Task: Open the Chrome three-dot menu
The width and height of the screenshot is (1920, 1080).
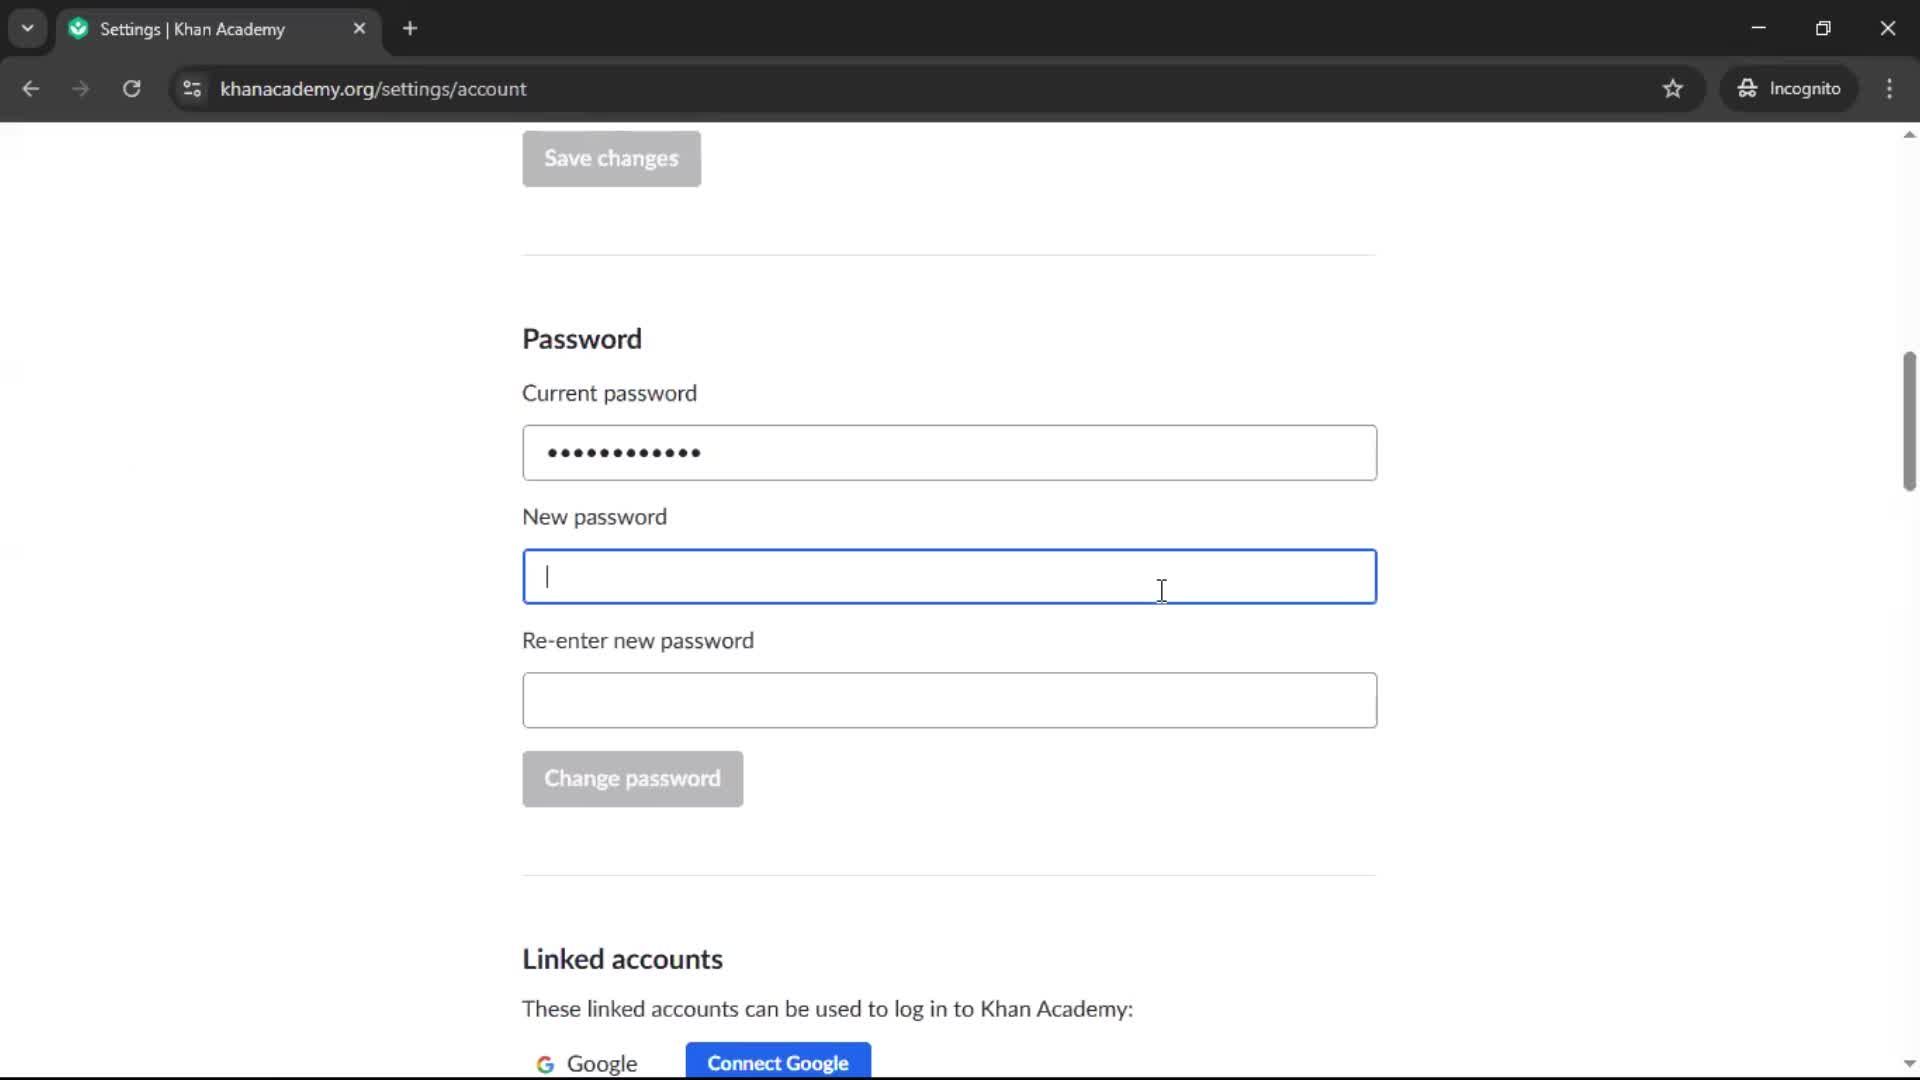Action: pos(1889,88)
